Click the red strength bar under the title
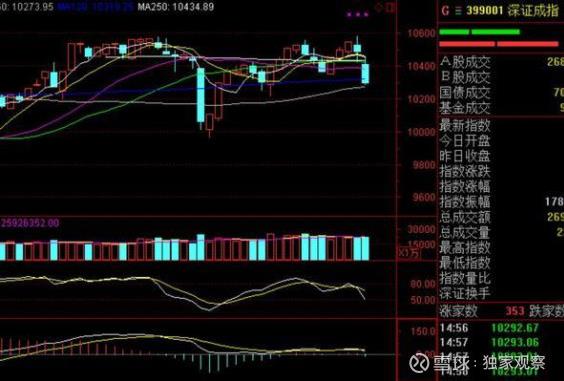The height and width of the screenshot is (381, 564). 499,44
